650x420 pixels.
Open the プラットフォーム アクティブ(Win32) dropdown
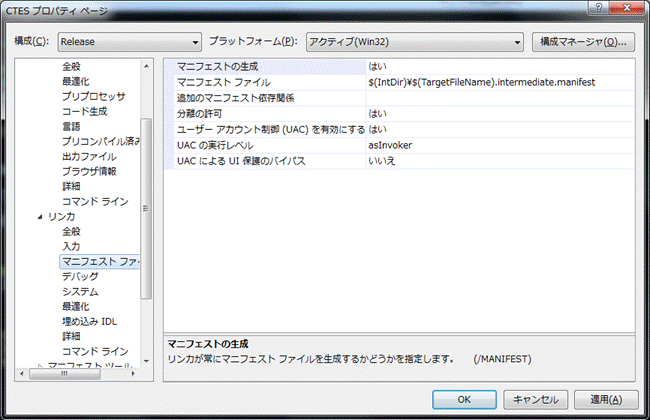click(415, 42)
